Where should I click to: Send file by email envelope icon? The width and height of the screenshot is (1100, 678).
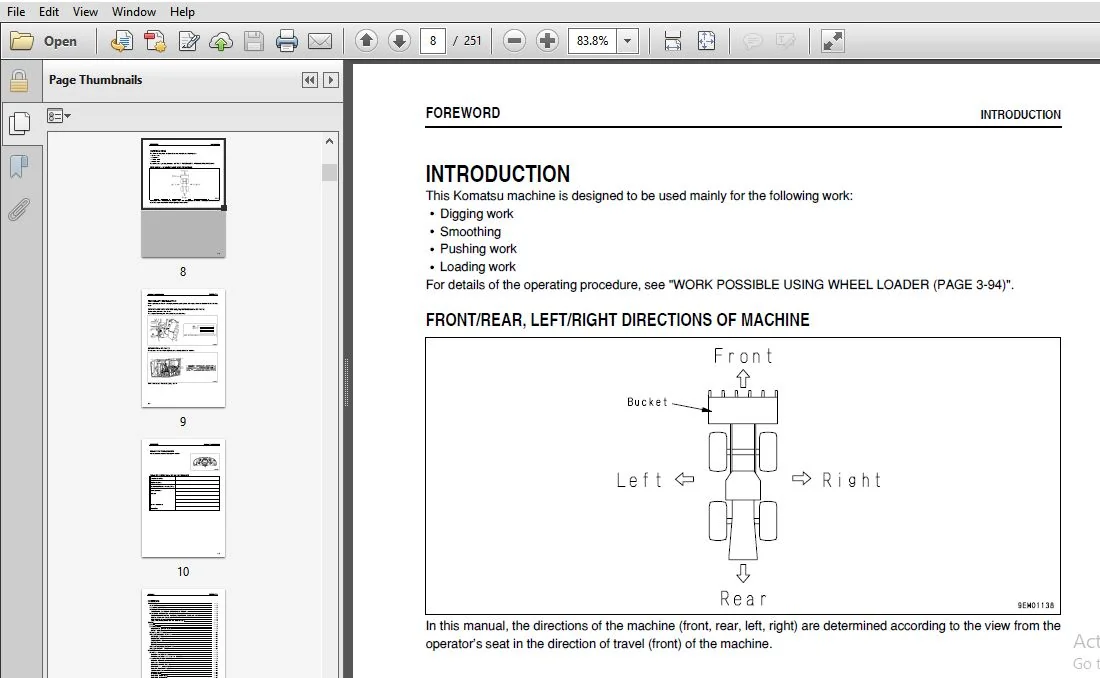(320, 41)
